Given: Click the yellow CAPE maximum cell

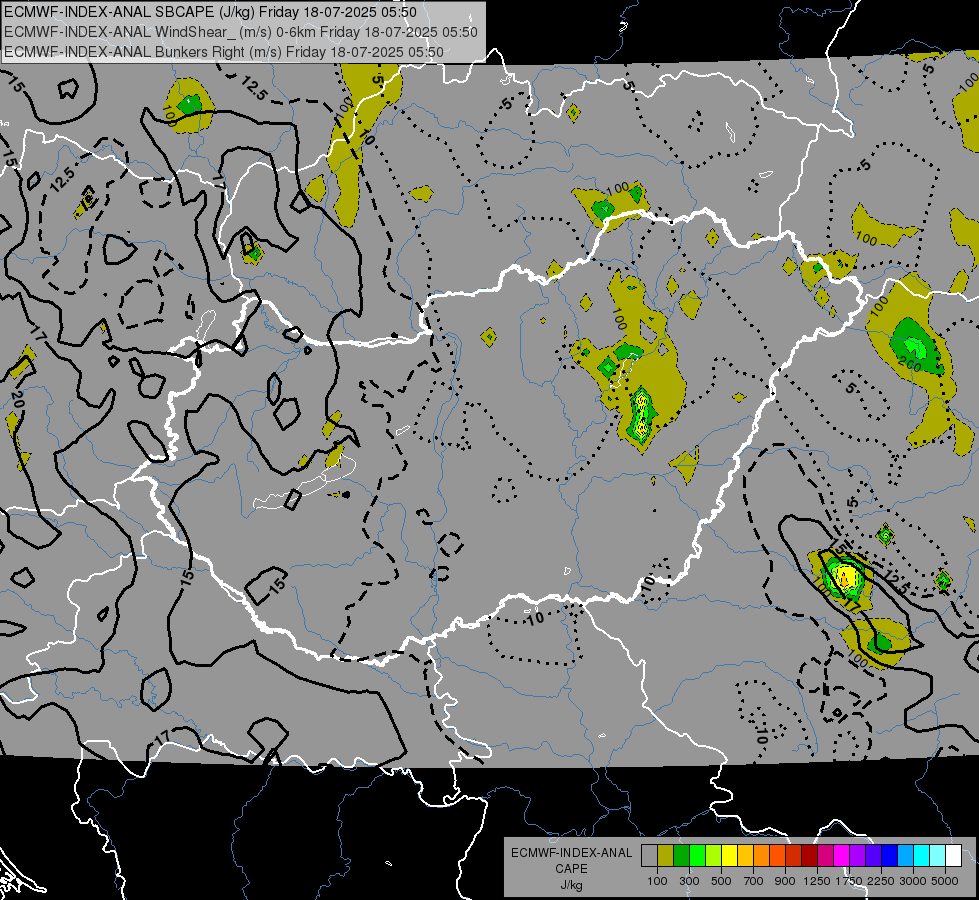Looking at the screenshot, I should 846,576.
